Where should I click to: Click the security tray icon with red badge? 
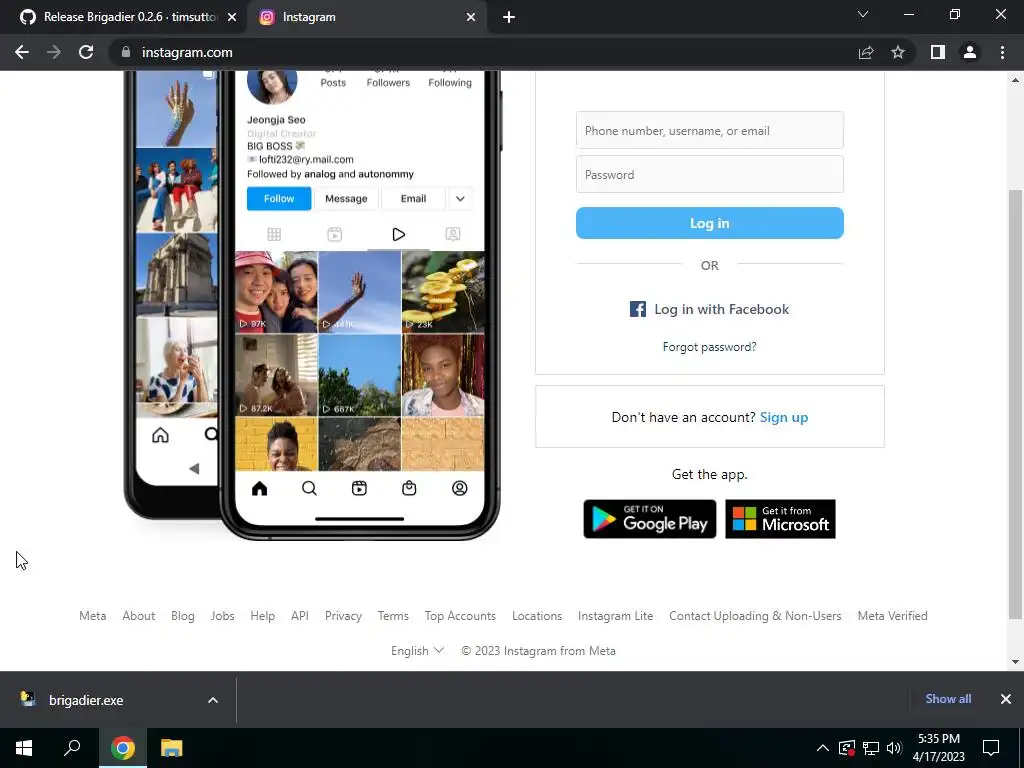point(847,748)
